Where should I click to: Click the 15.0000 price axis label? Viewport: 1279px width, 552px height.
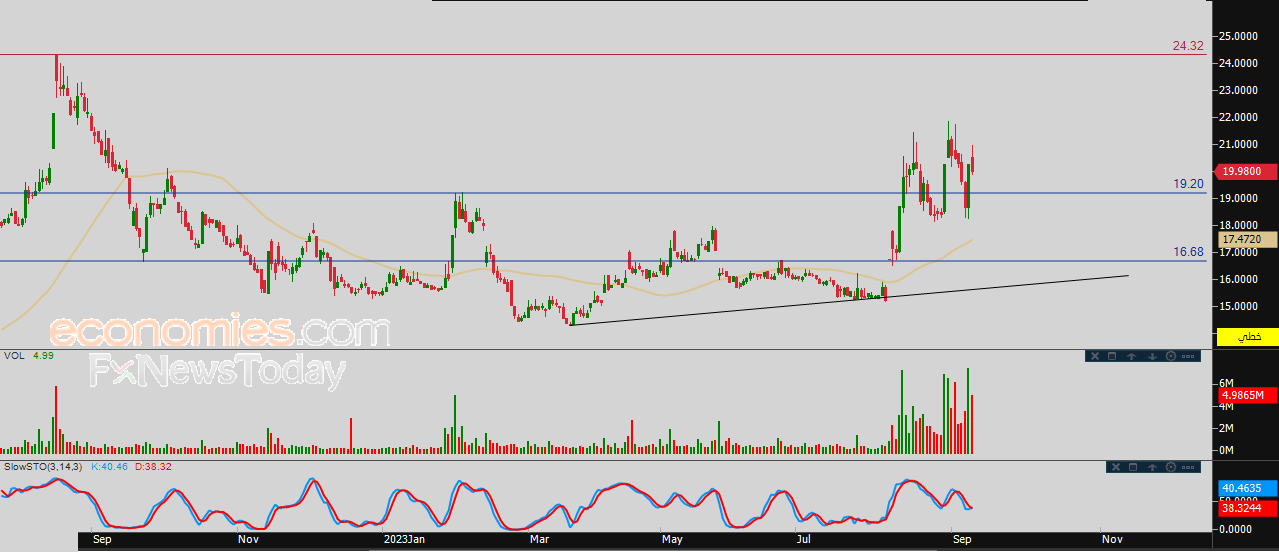1240,306
